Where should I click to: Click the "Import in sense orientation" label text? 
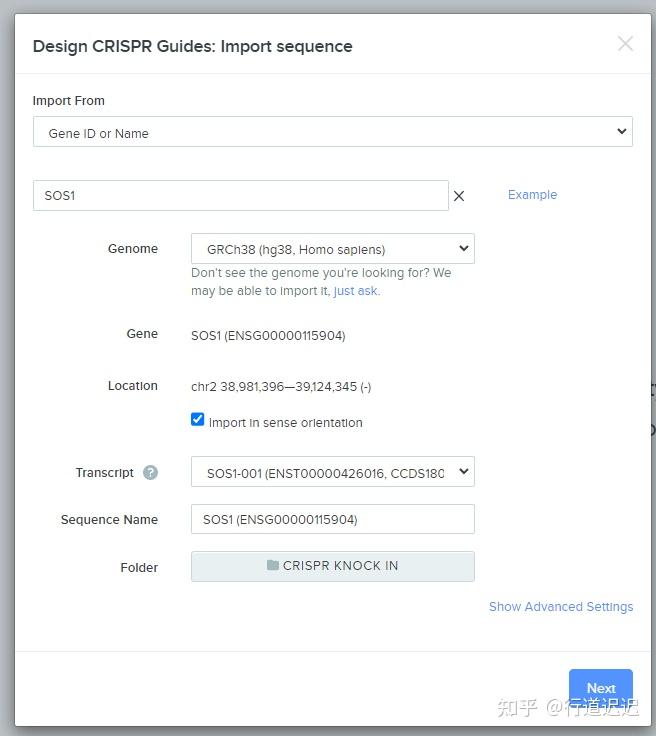[285, 423]
